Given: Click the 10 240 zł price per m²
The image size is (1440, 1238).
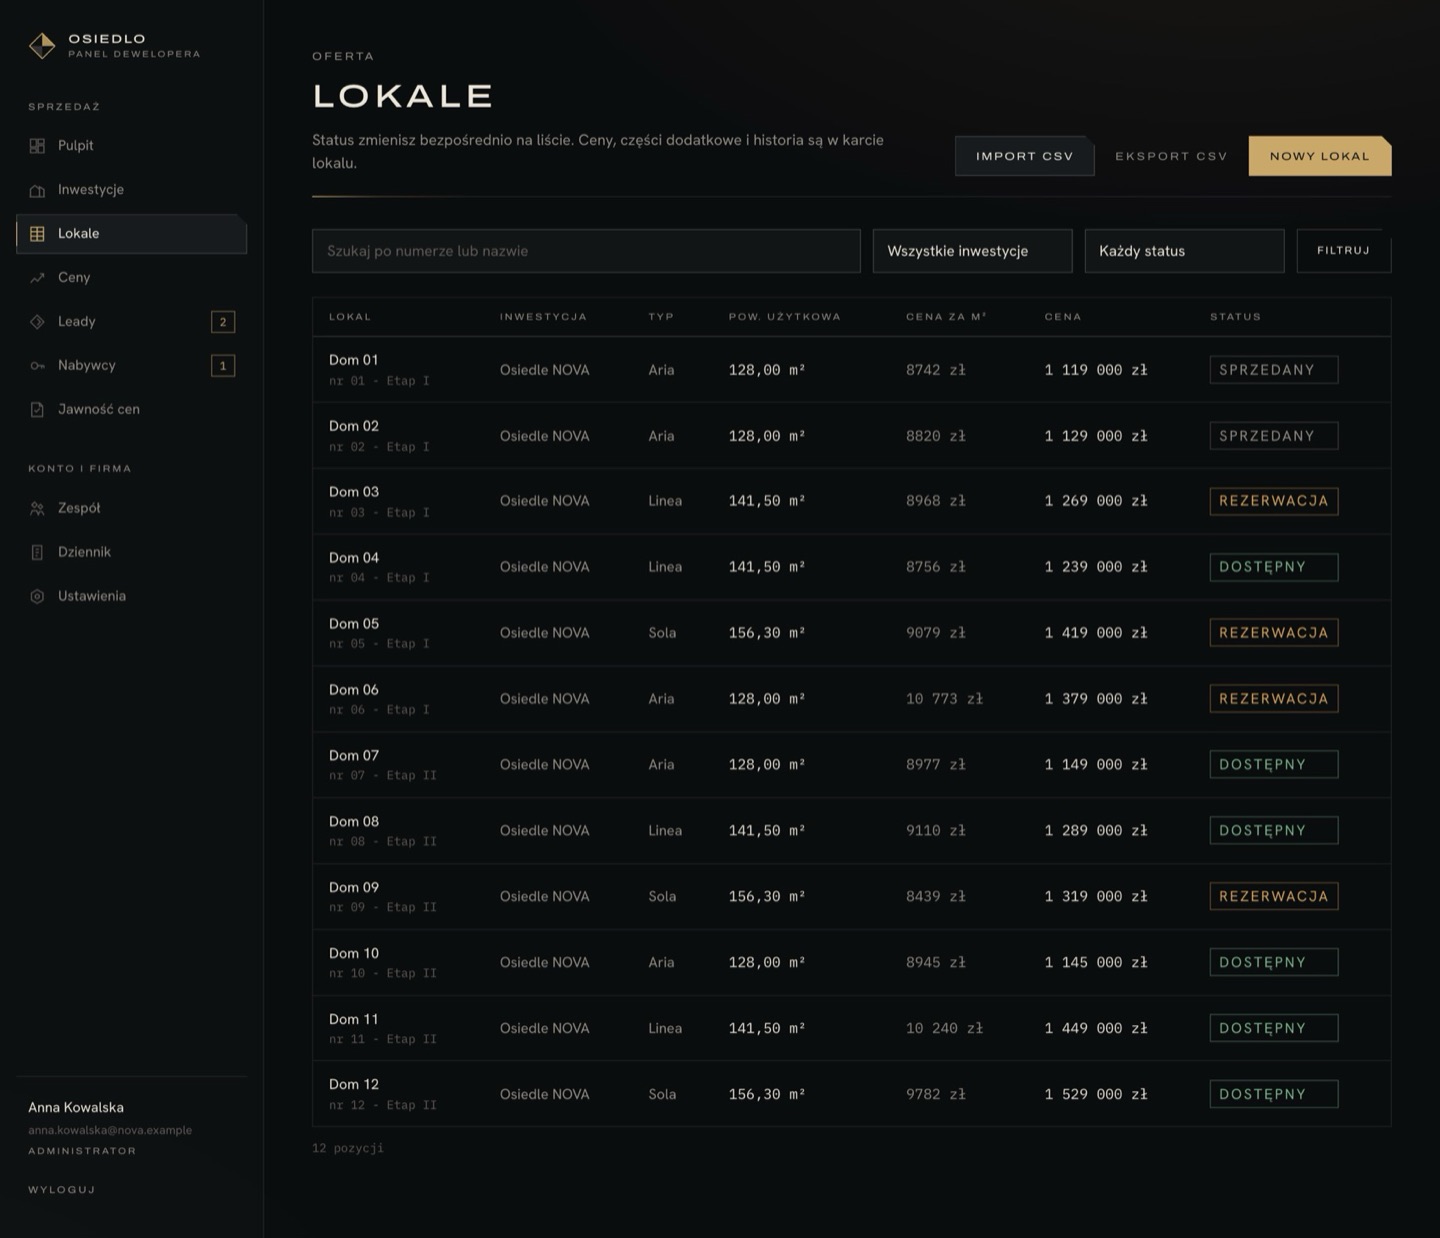Looking at the screenshot, I should 944,1028.
